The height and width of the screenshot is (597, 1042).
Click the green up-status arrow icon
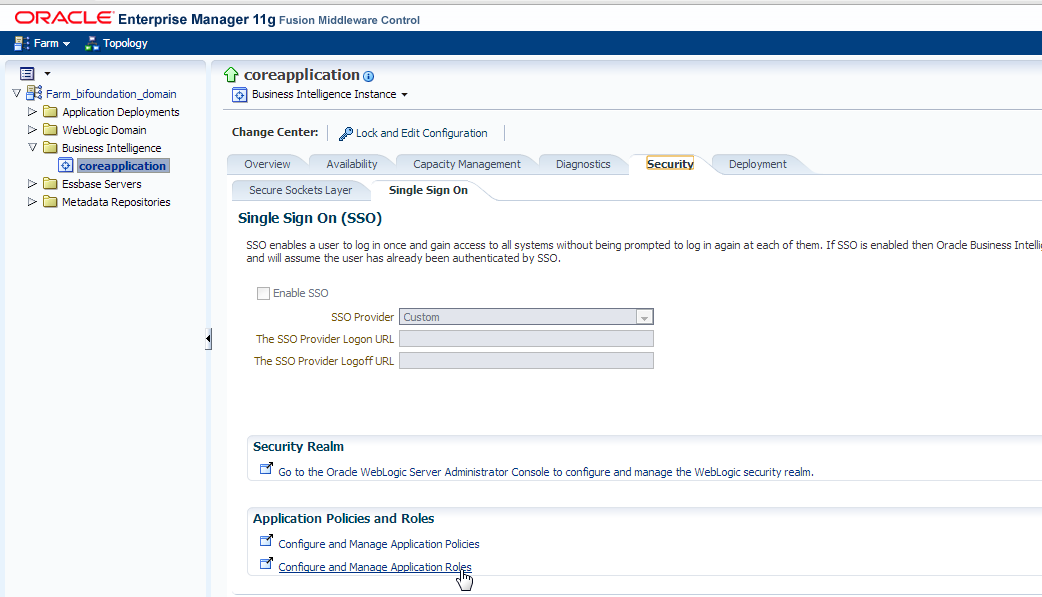(x=231, y=74)
